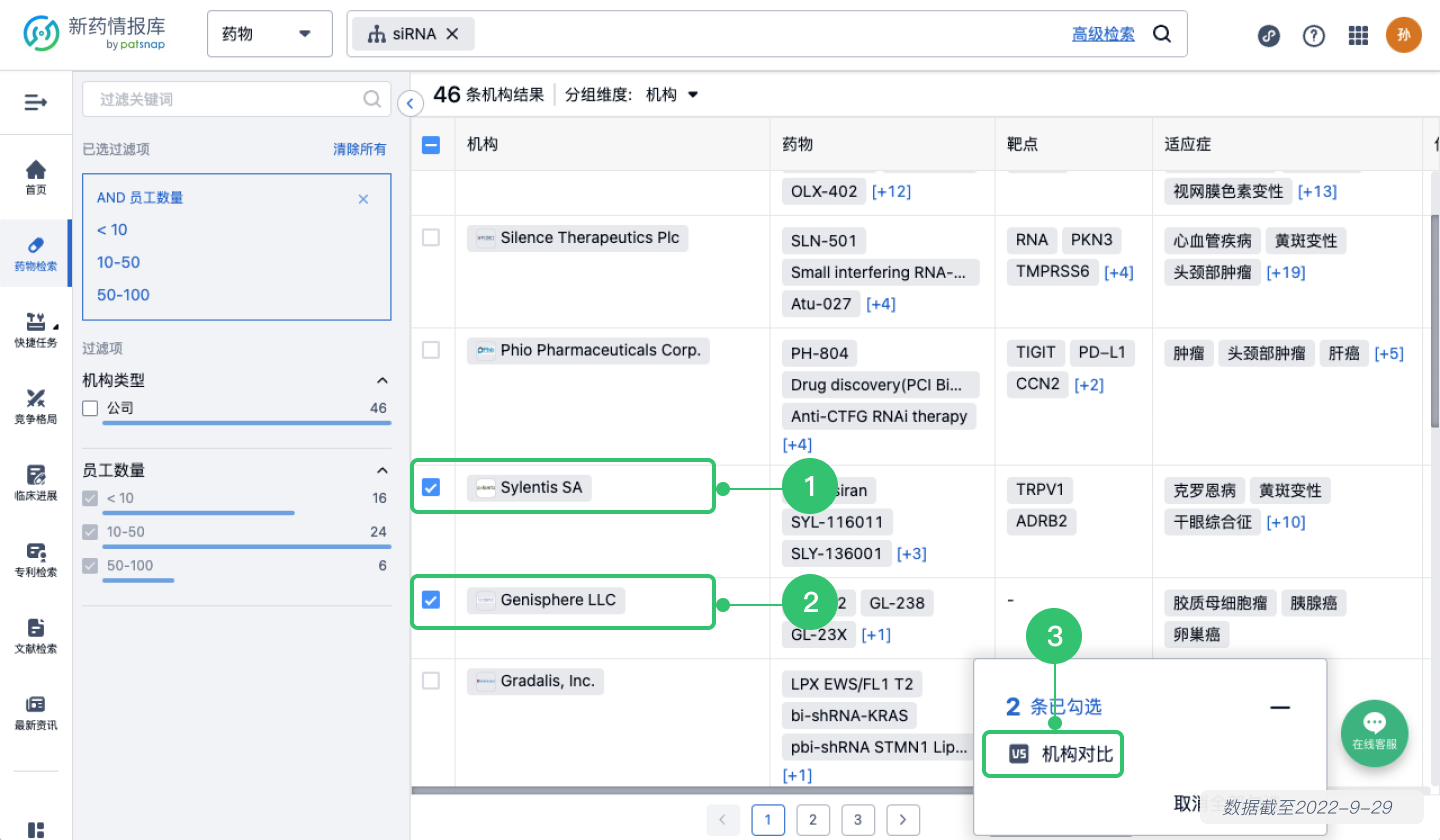Viewport: 1440px width, 840px height.
Task: Collapse the 机构类型 filter section
Action: (x=381, y=381)
